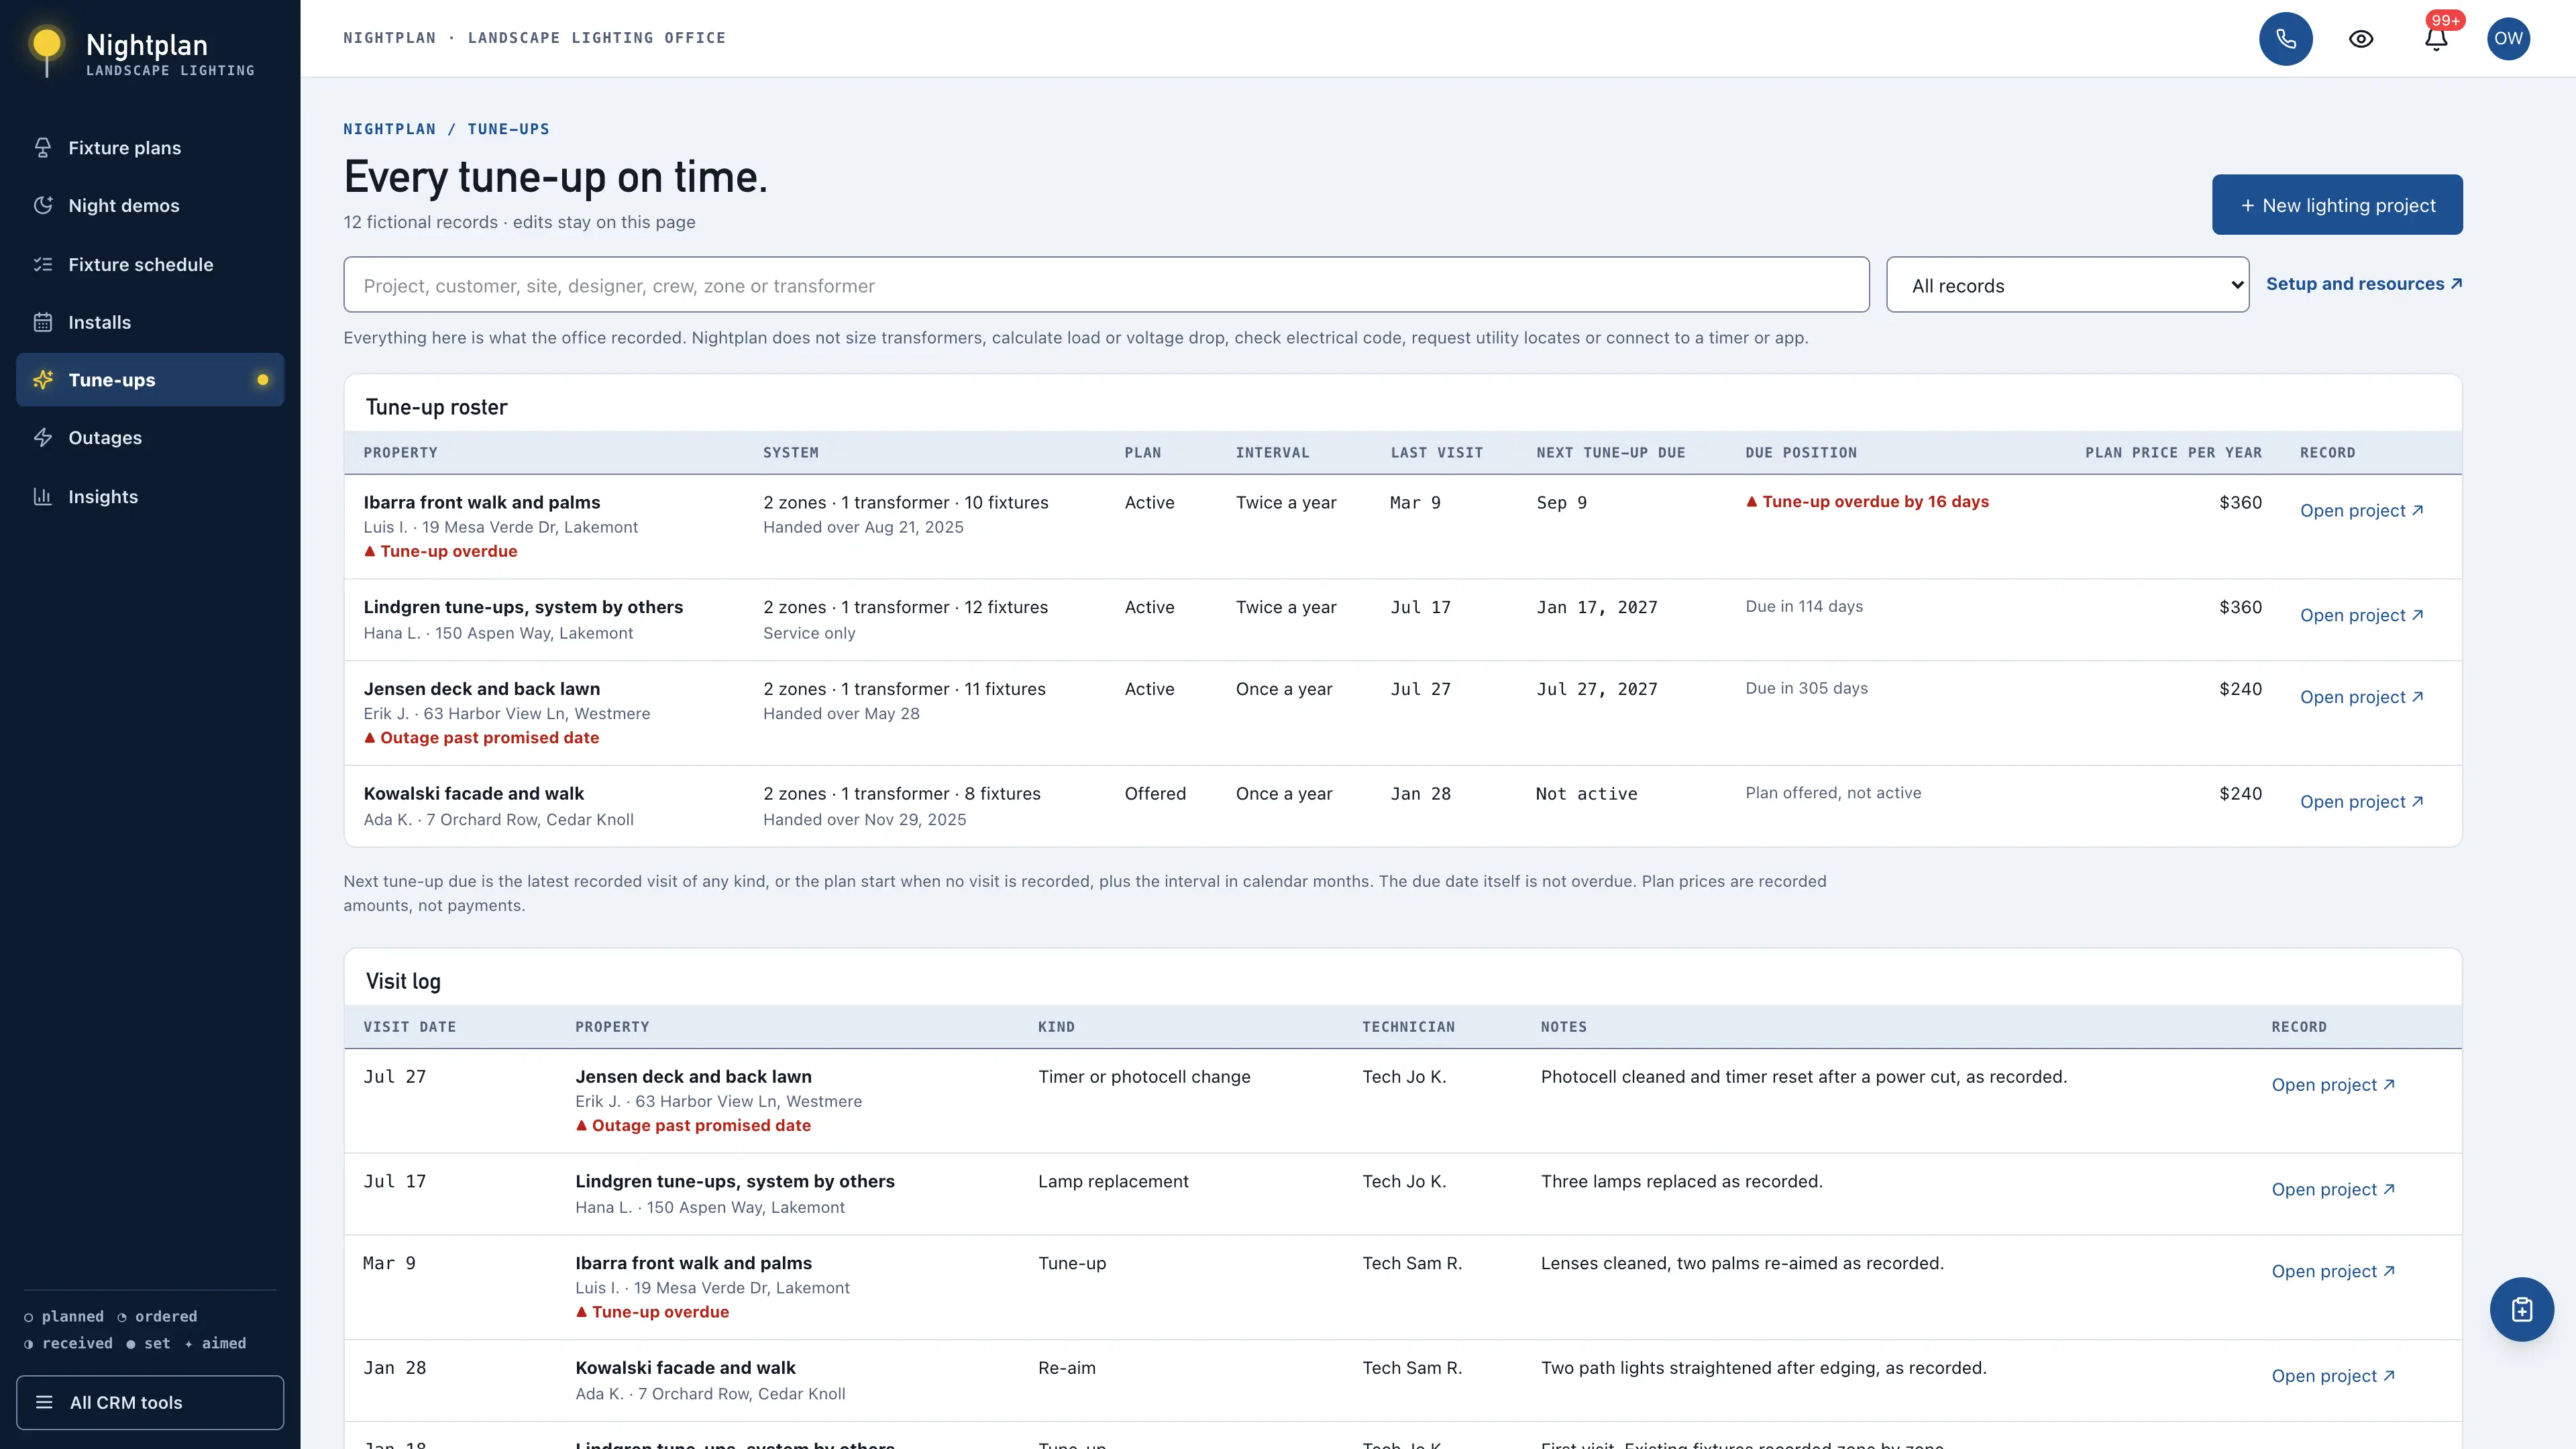The height and width of the screenshot is (1449, 2576).
Task: Open the notifications bell with 99+ badge
Action: (2436, 39)
